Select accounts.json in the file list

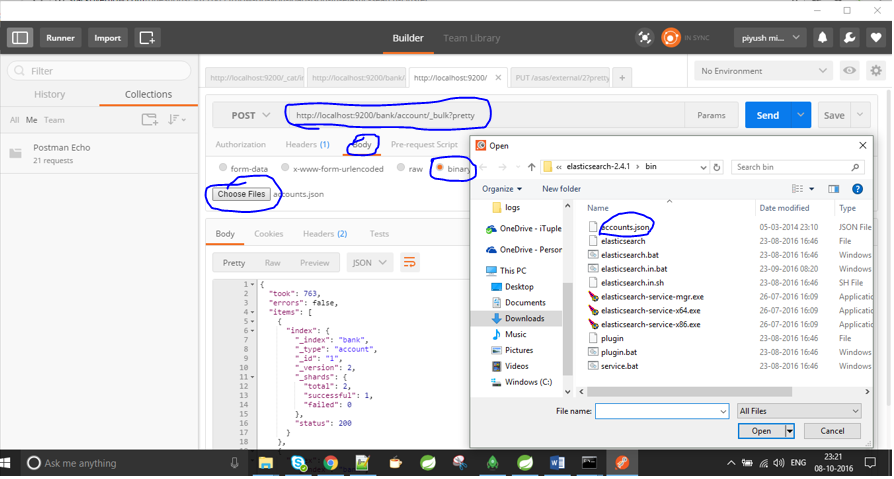tap(625, 227)
